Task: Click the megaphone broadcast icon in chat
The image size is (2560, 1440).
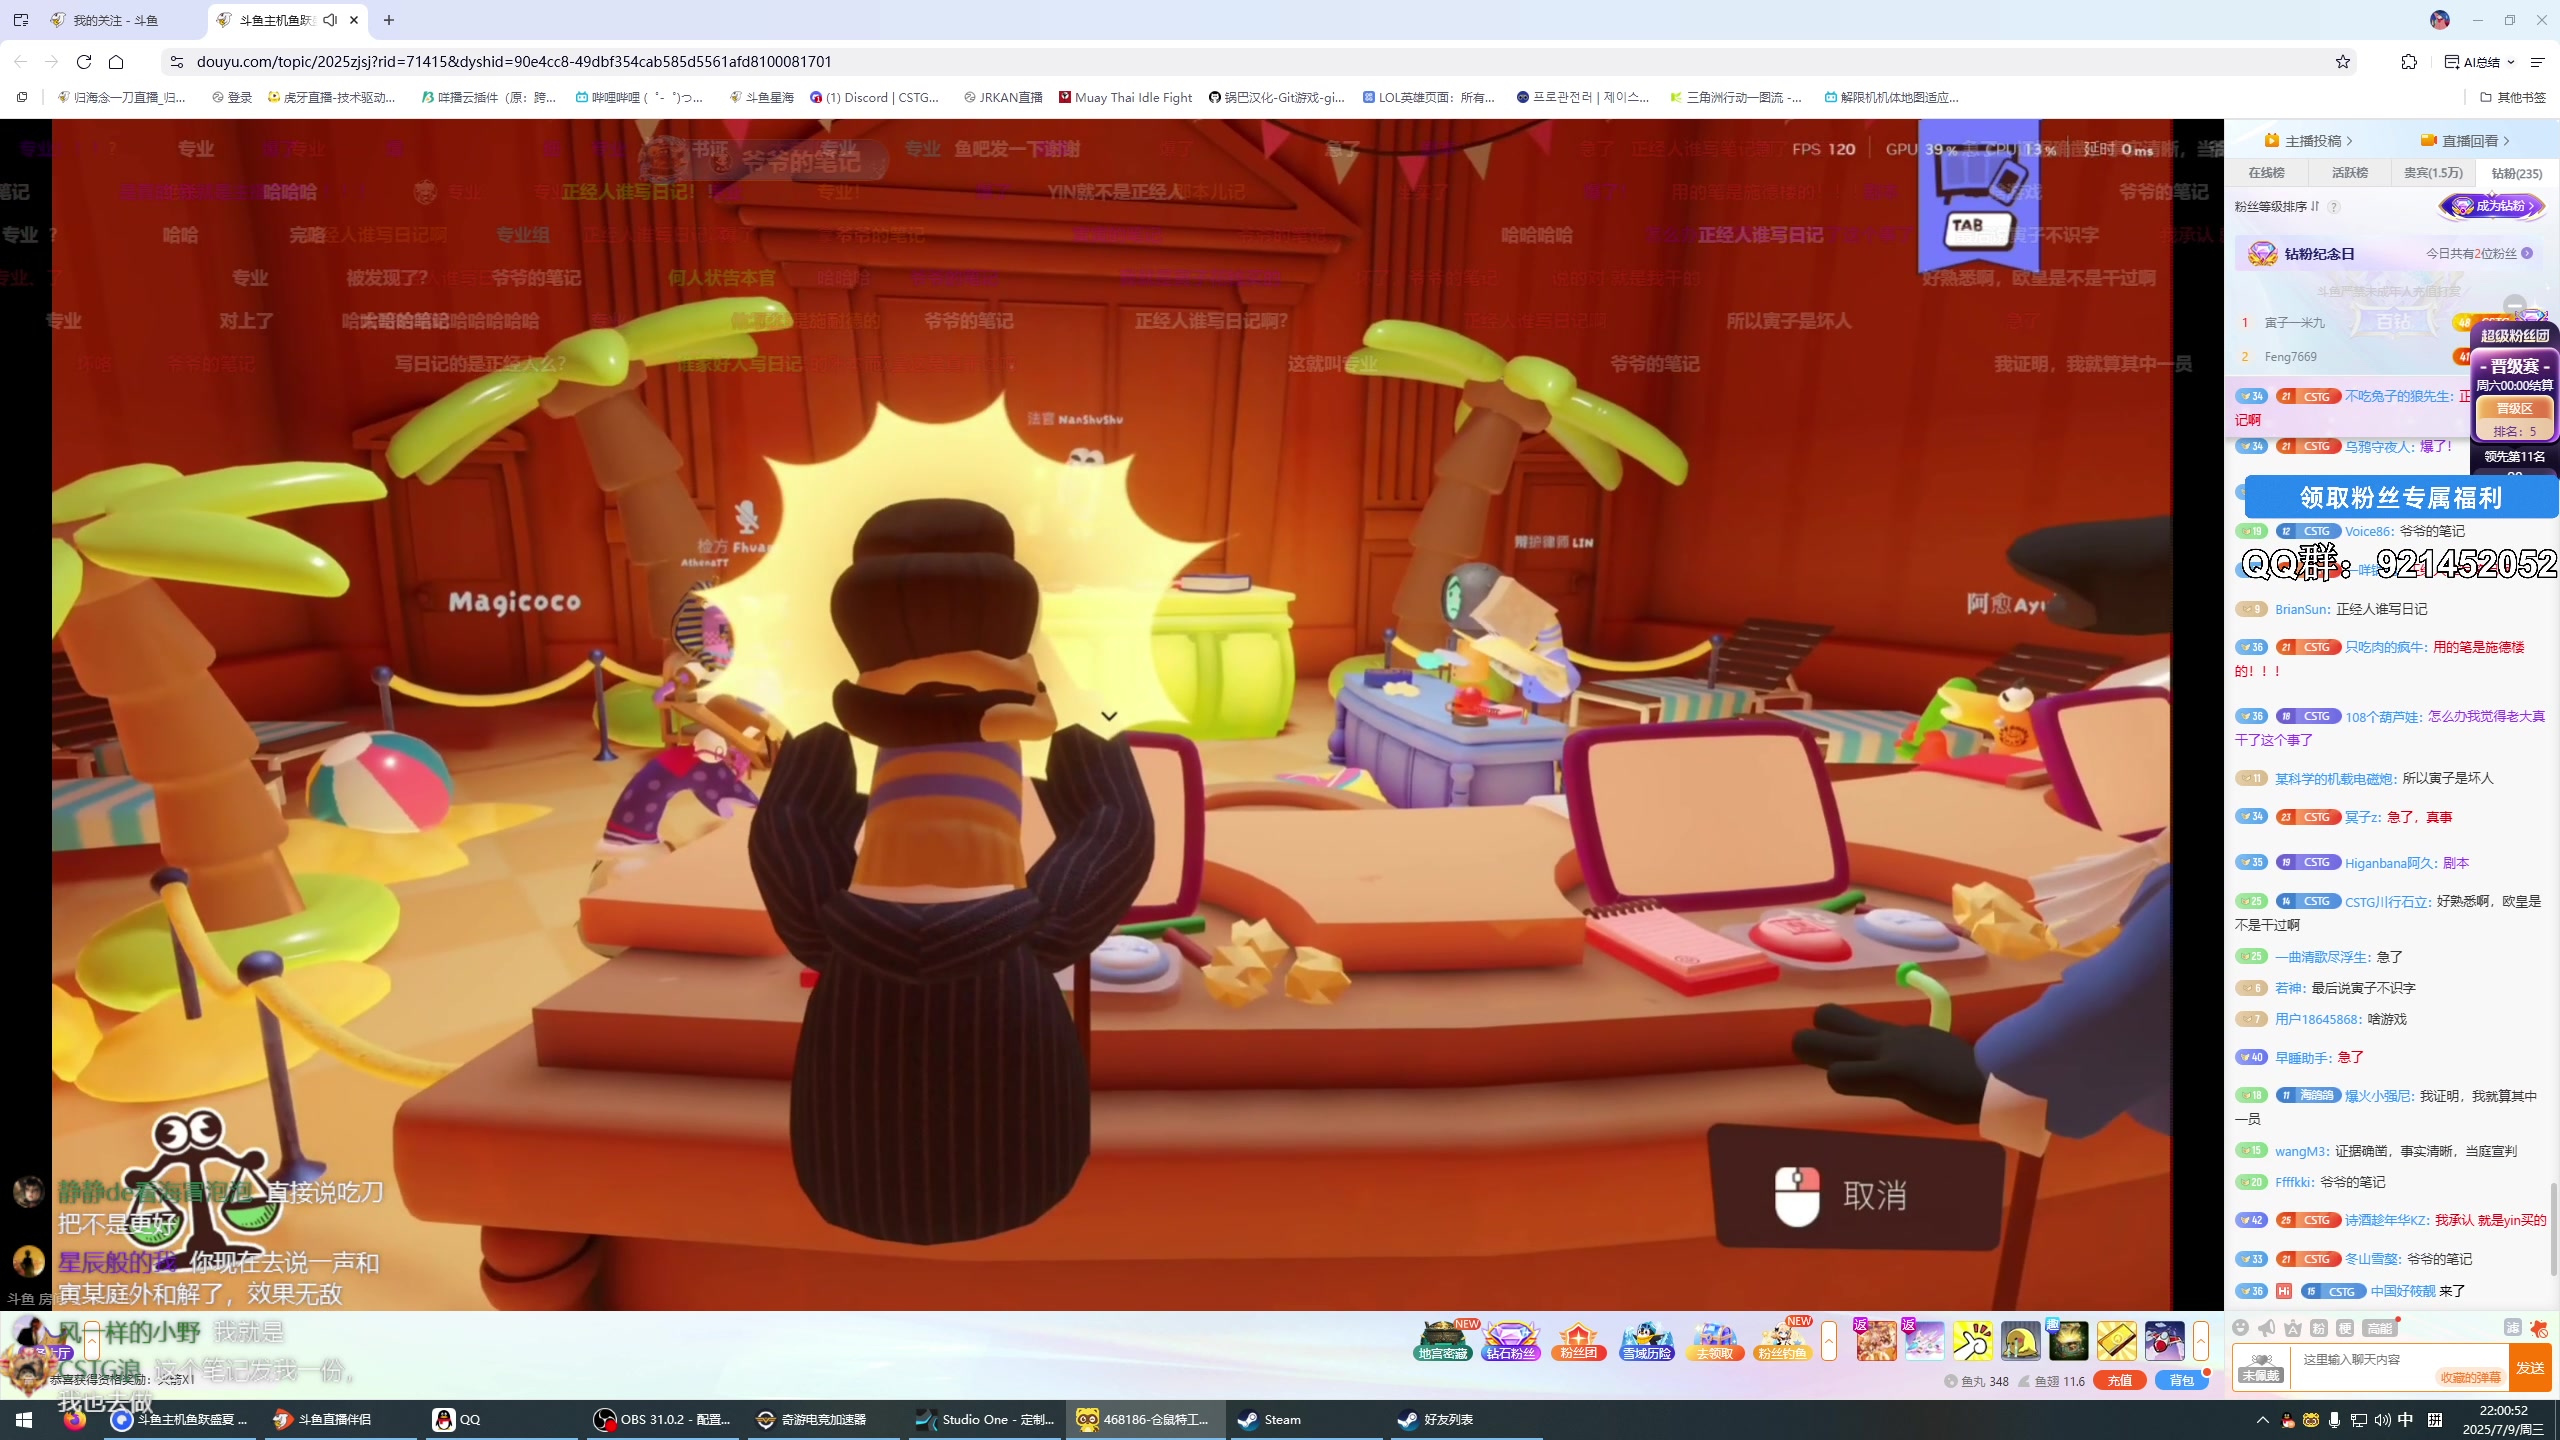Action: 2267,1327
